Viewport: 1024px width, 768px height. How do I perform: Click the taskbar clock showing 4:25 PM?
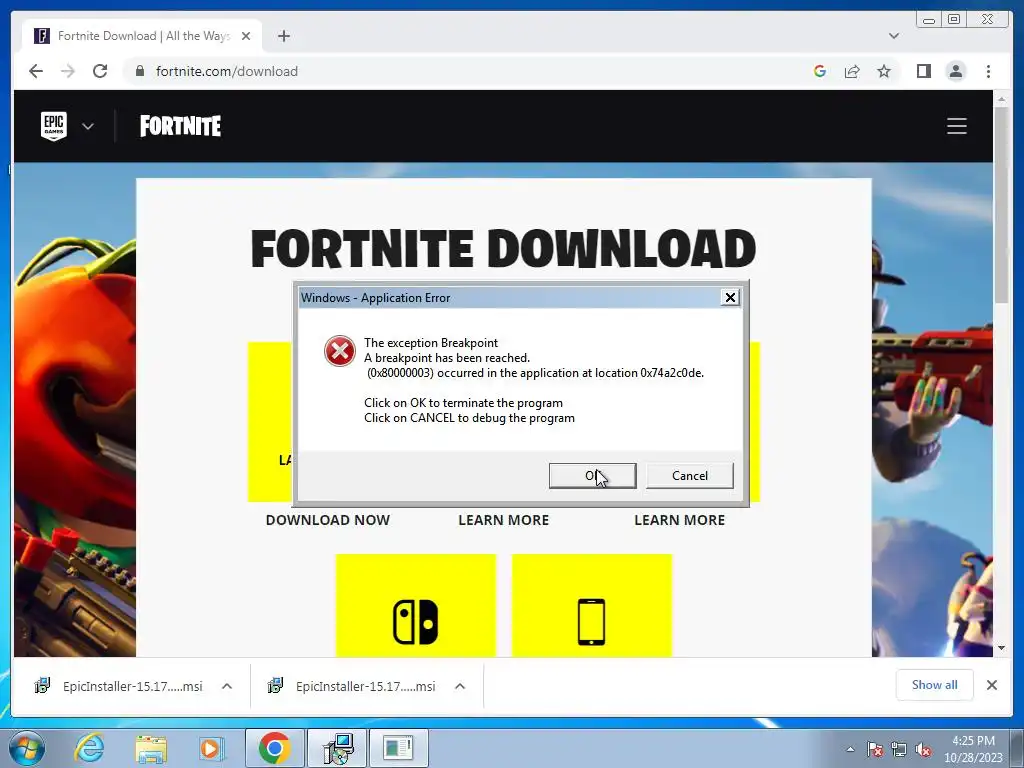[973, 748]
